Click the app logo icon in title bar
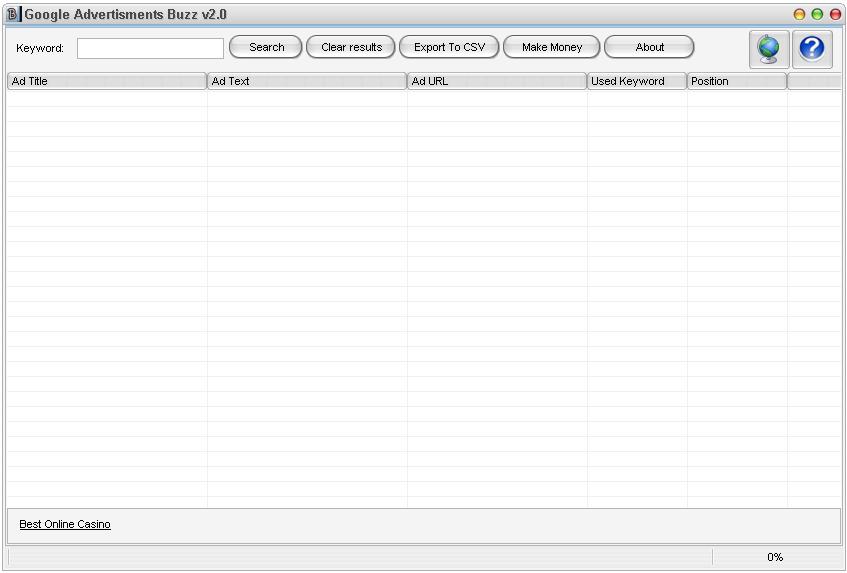Image resolution: width=847 pixels, height=573 pixels. [13, 14]
